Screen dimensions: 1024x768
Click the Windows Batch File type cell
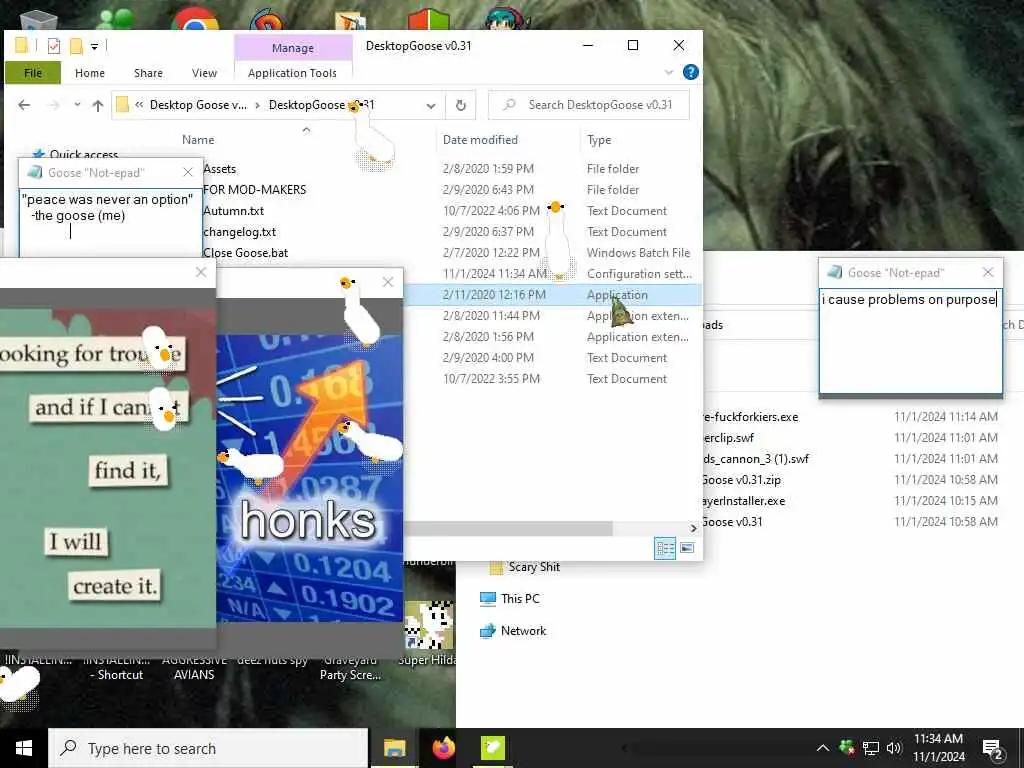(638, 252)
